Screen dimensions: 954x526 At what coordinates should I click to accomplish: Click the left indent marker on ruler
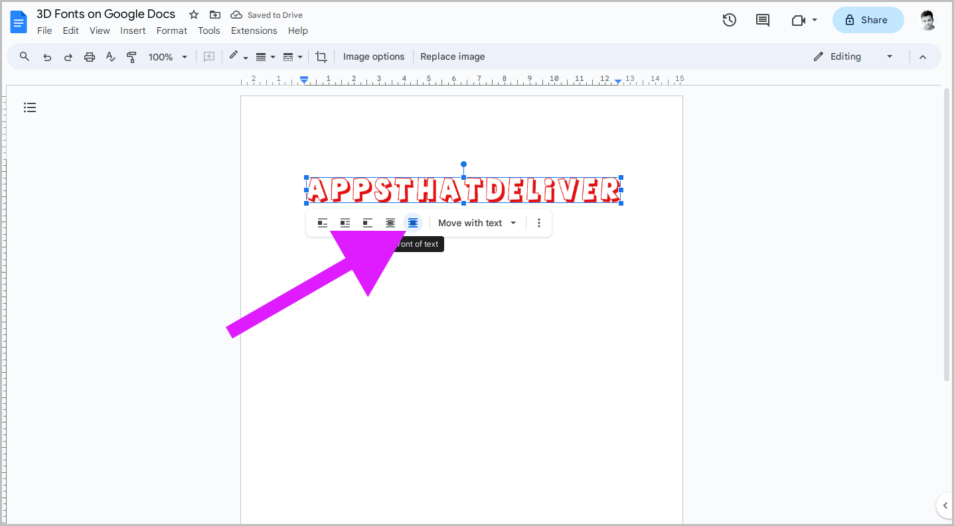click(x=304, y=81)
